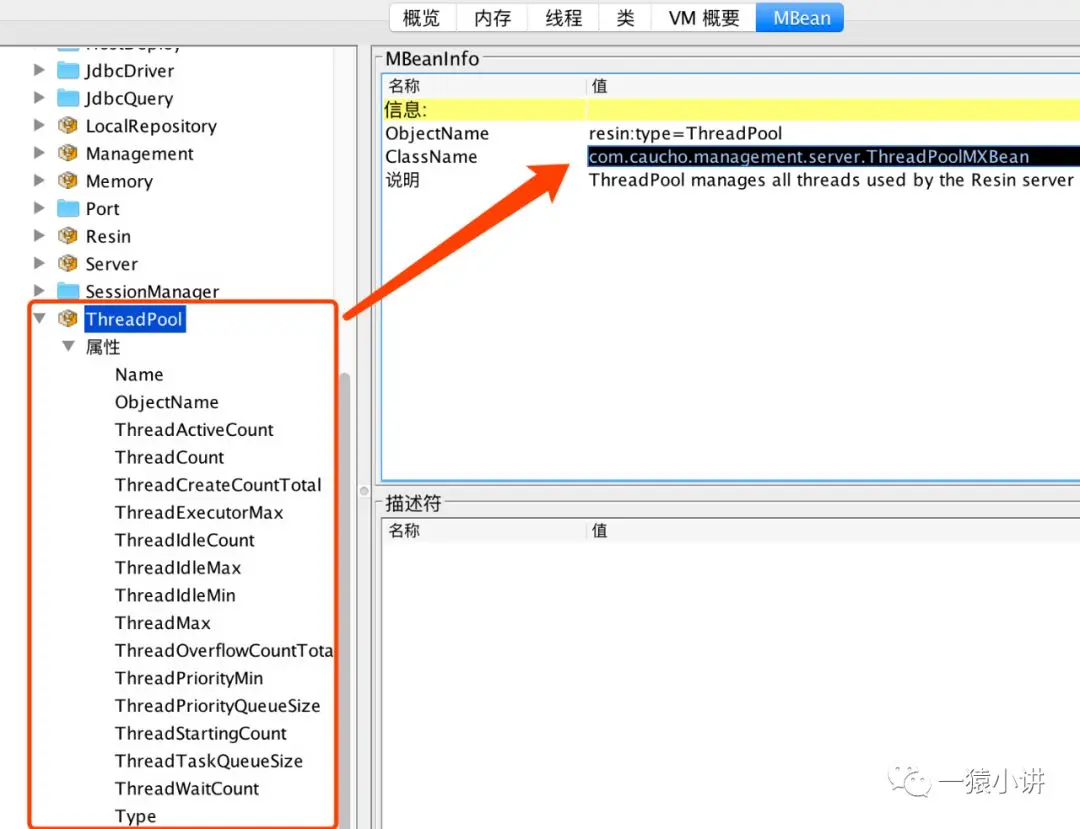This screenshot has height=829, width=1080.
Task: Click the 说明 row label
Action: pyautogui.click(x=402, y=180)
